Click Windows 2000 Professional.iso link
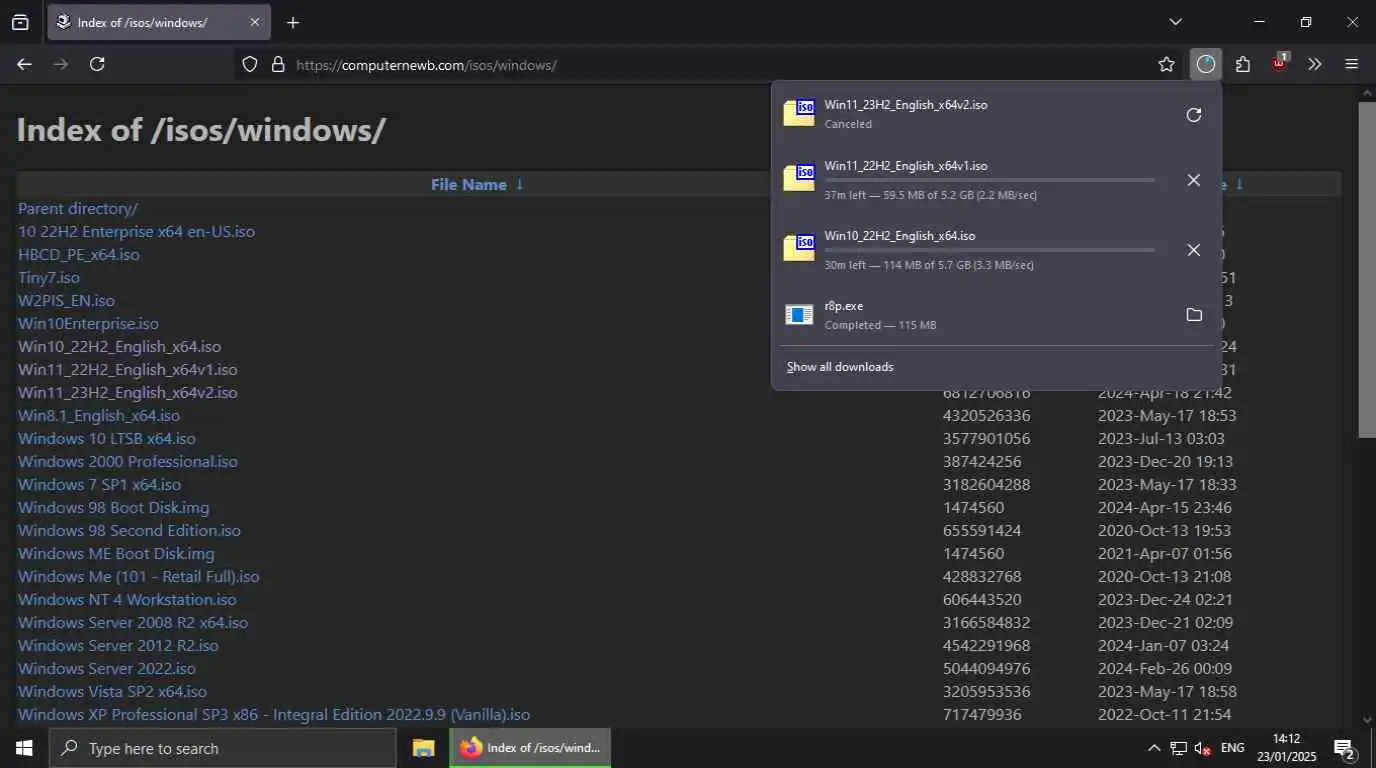The width and height of the screenshot is (1376, 768). coord(128,462)
